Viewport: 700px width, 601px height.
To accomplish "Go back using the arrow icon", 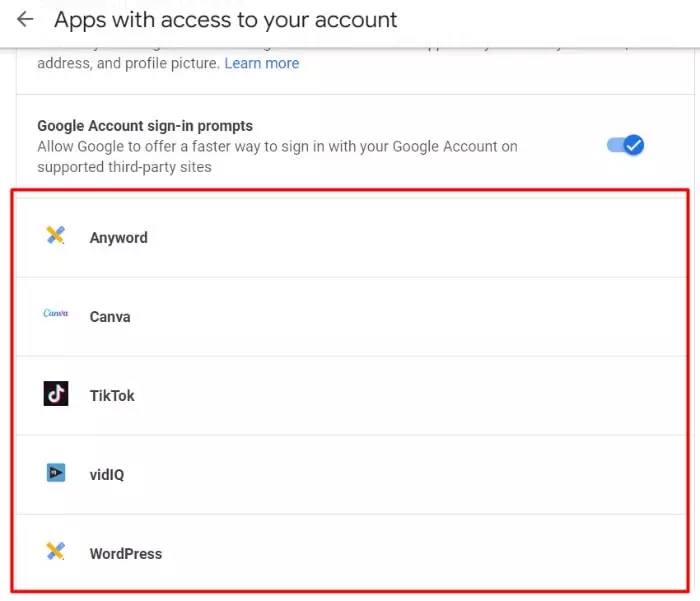I will click(25, 19).
